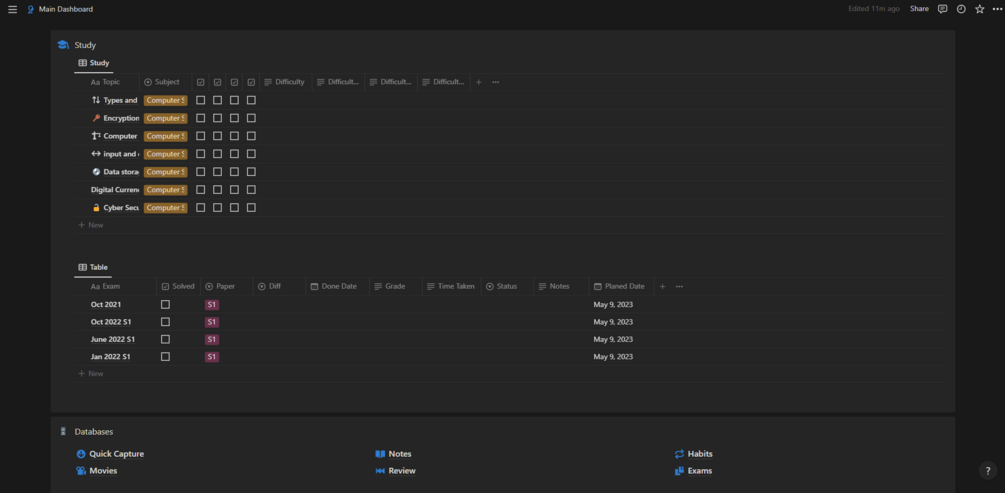This screenshot has height=493, width=1005.
Task: Select the Table view tab
Action: coord(93,267)
